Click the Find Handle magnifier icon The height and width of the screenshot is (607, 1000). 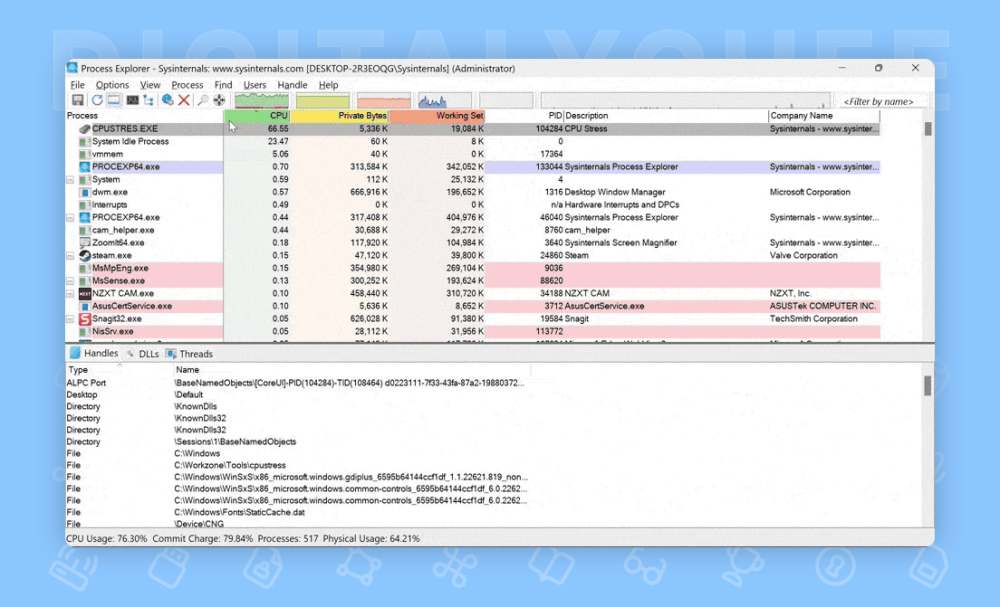pyautogui.click(x=203, y=100)
